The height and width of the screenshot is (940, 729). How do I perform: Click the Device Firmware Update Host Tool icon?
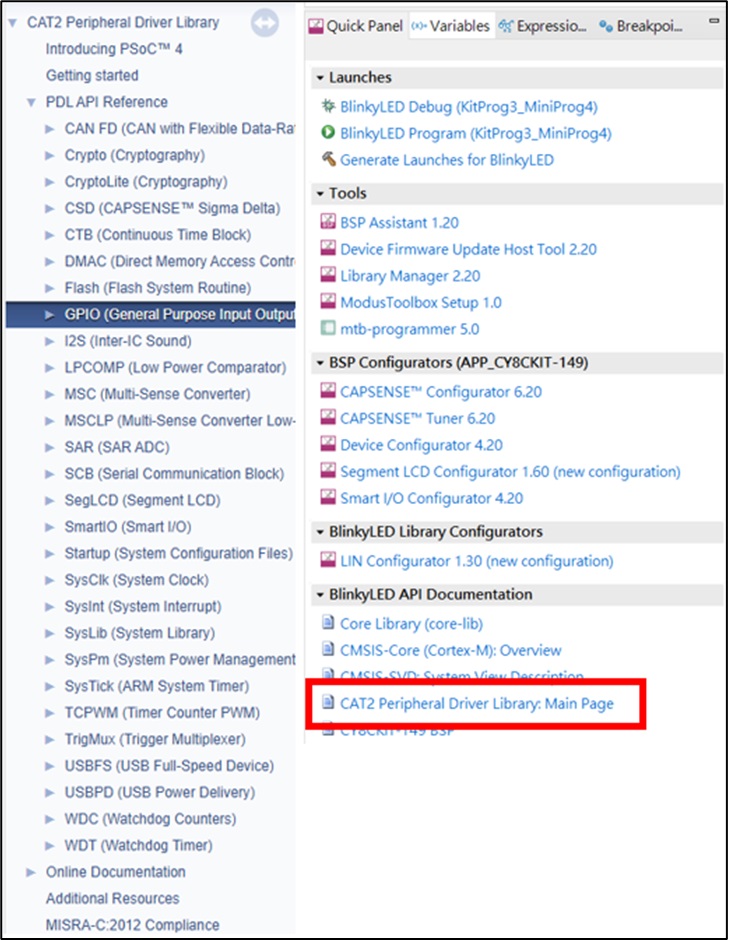328,248
